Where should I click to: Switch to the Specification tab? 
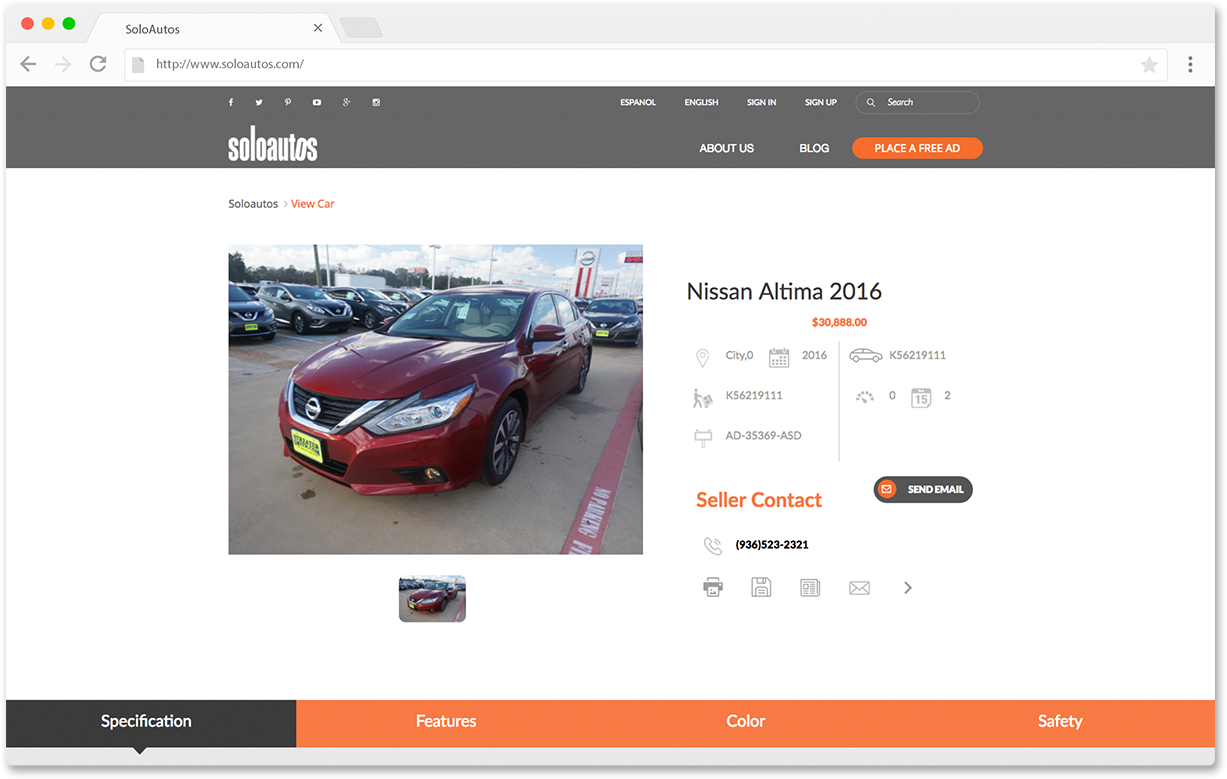(151, 723)
